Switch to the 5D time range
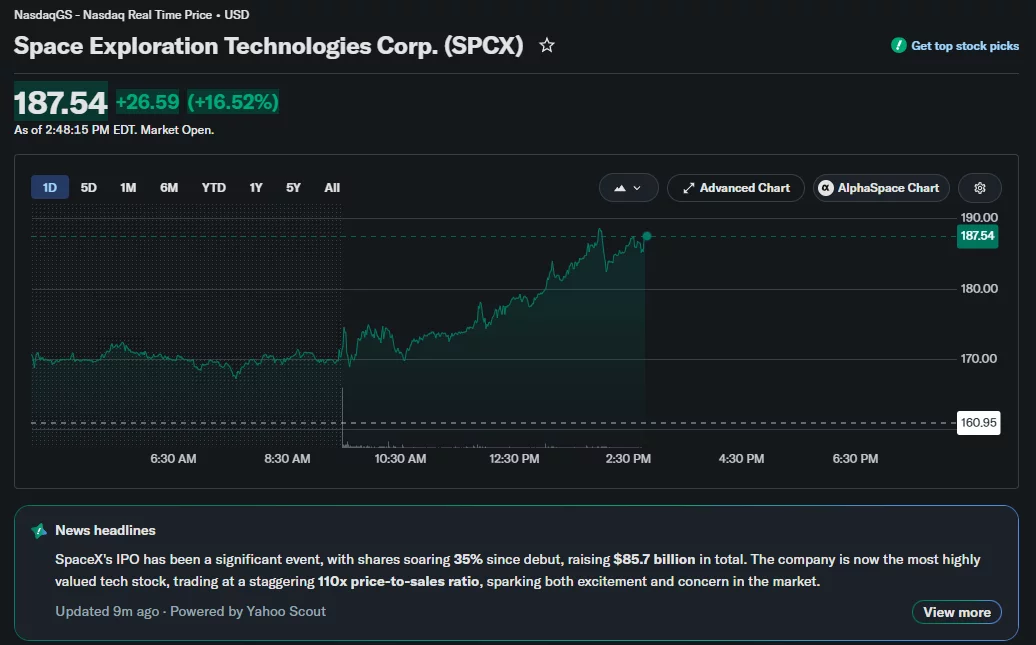 [89, 188]
